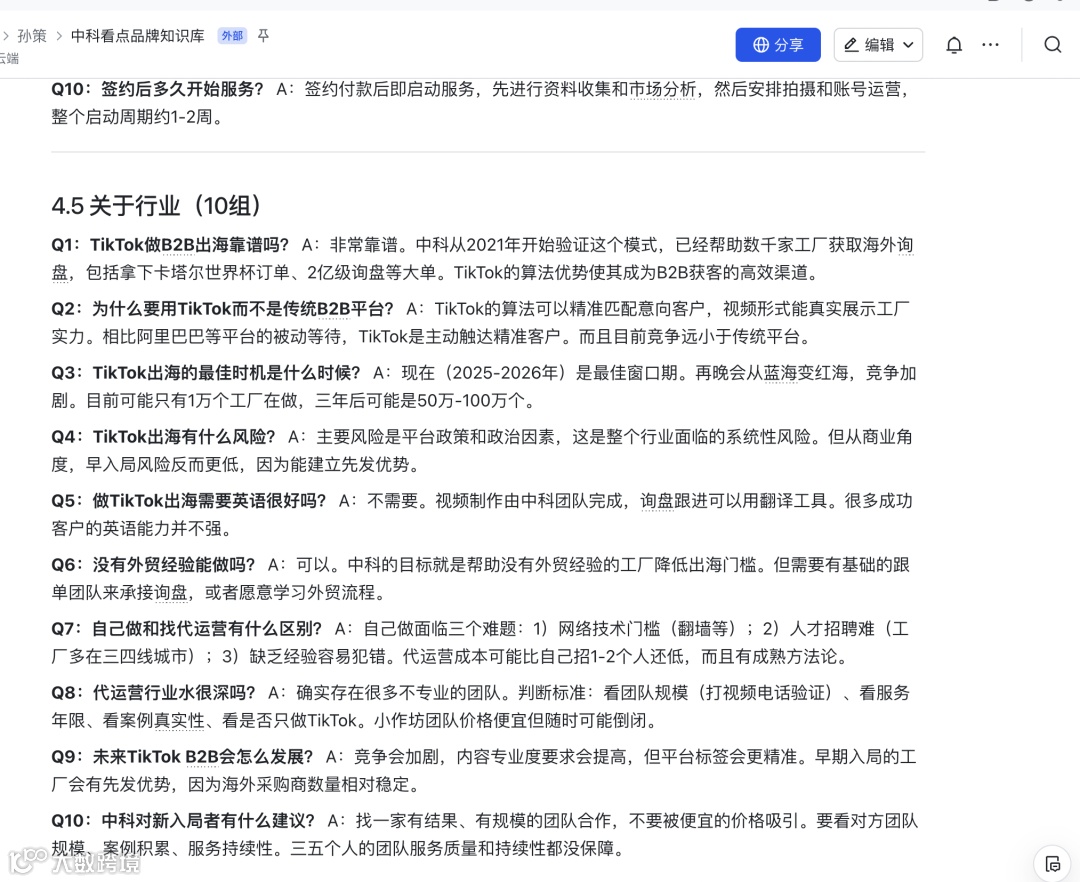
Task: Click the text 或者愿意学习外贸流程
Action: click(290, 593)
